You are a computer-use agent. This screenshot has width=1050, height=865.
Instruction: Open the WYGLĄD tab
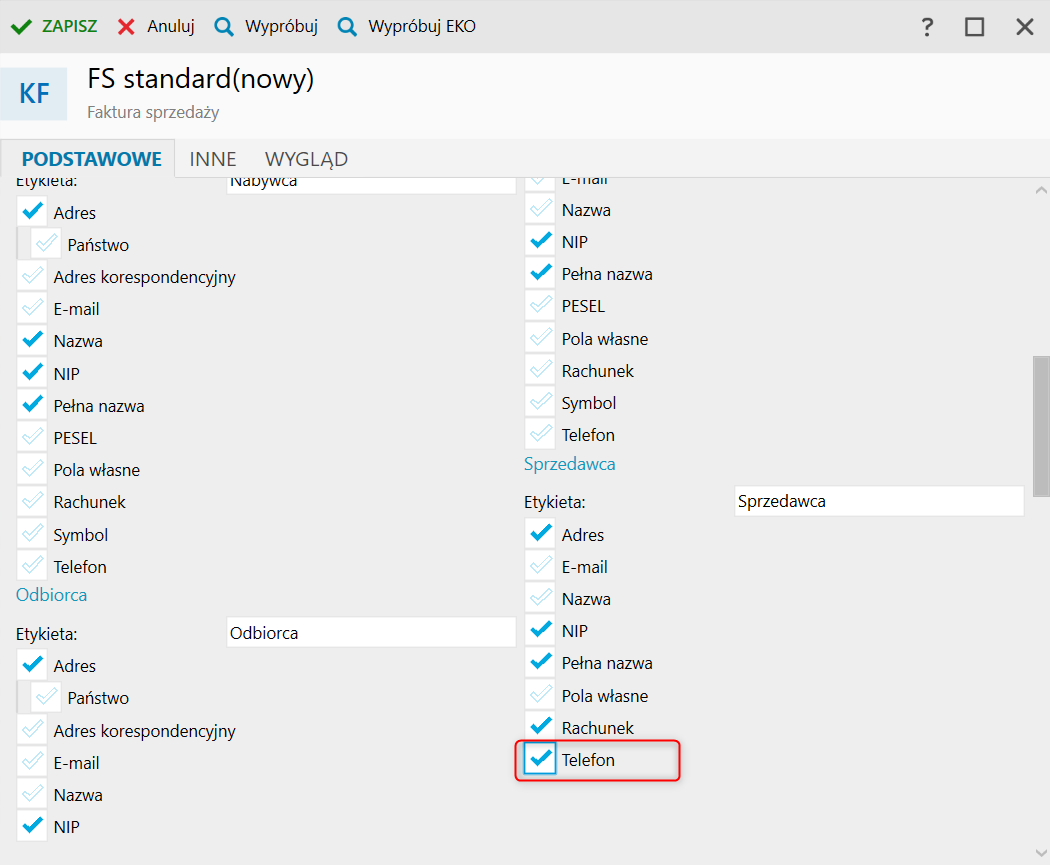(x=306, y=159)
